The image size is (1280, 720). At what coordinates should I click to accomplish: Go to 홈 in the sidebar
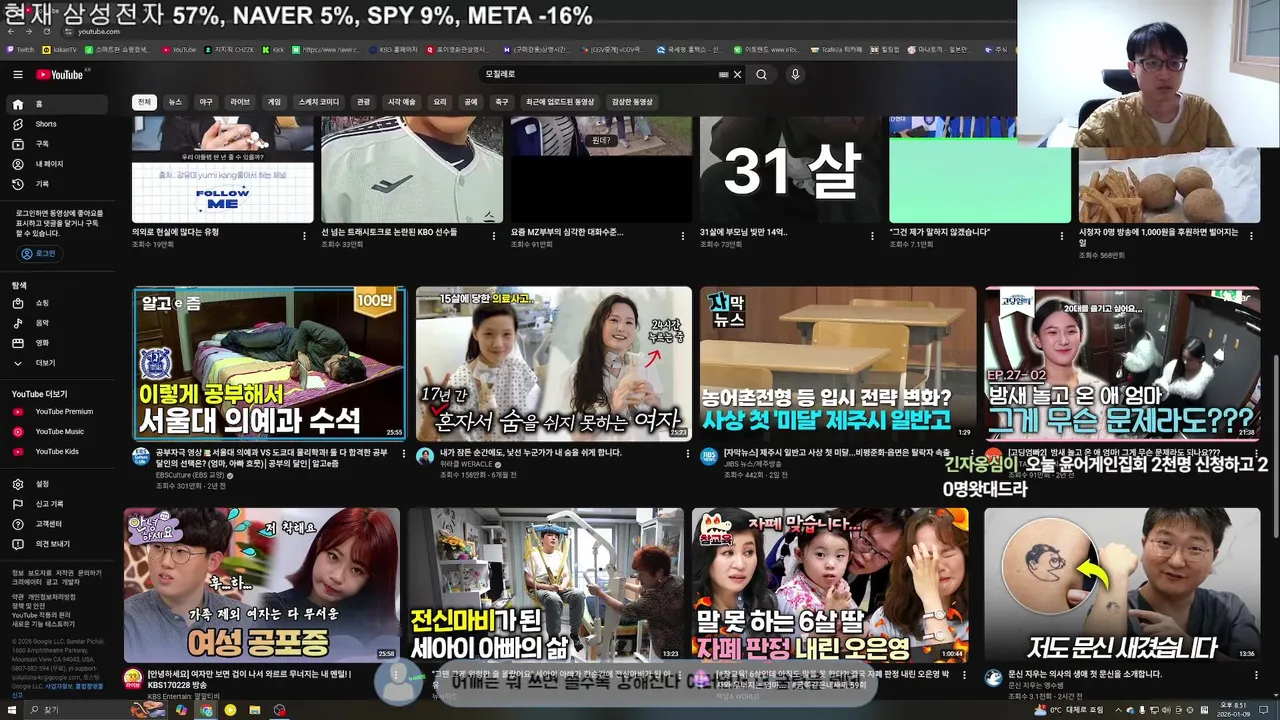[56, 104]
